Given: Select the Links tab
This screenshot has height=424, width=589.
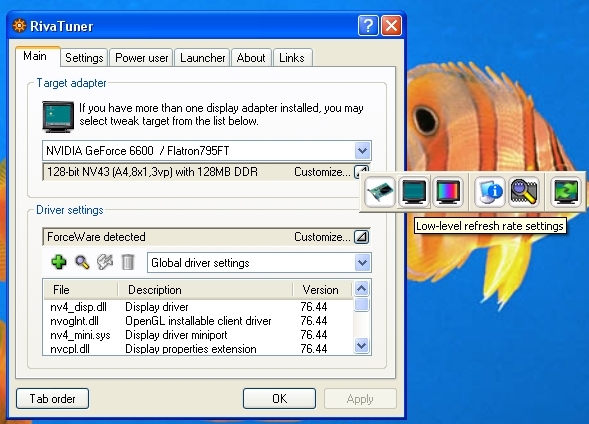Looking at the screenshot, I should tap(292, 58).
